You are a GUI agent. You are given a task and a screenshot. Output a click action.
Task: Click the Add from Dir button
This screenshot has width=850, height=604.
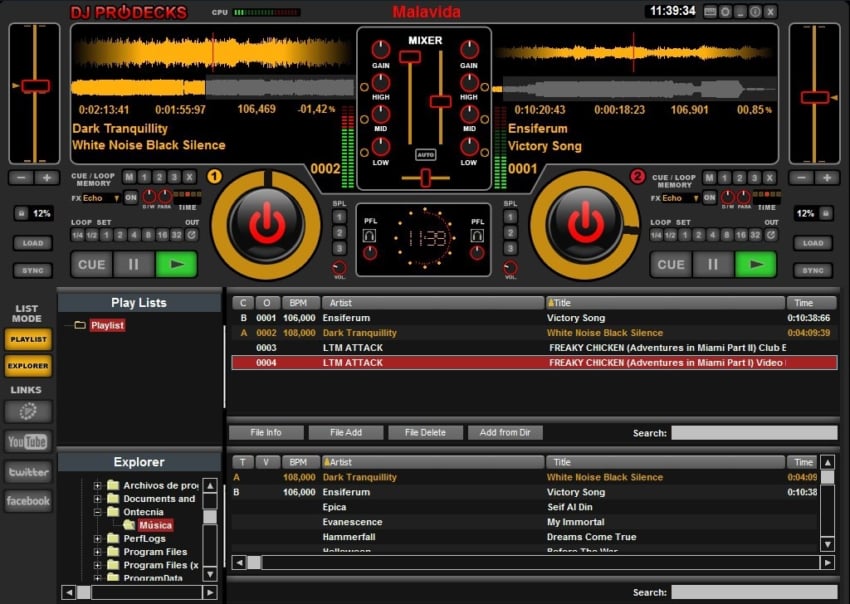(x=505, y=433)
